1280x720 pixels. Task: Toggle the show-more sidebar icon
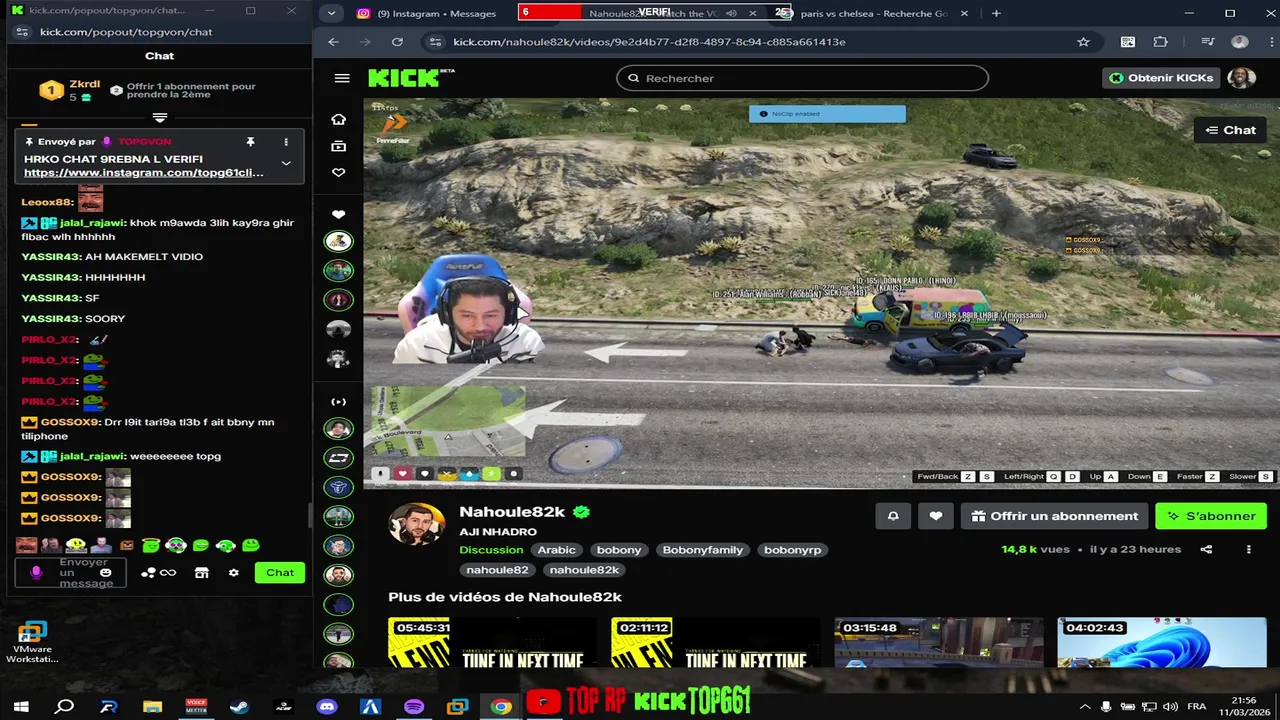pos(338,402)
